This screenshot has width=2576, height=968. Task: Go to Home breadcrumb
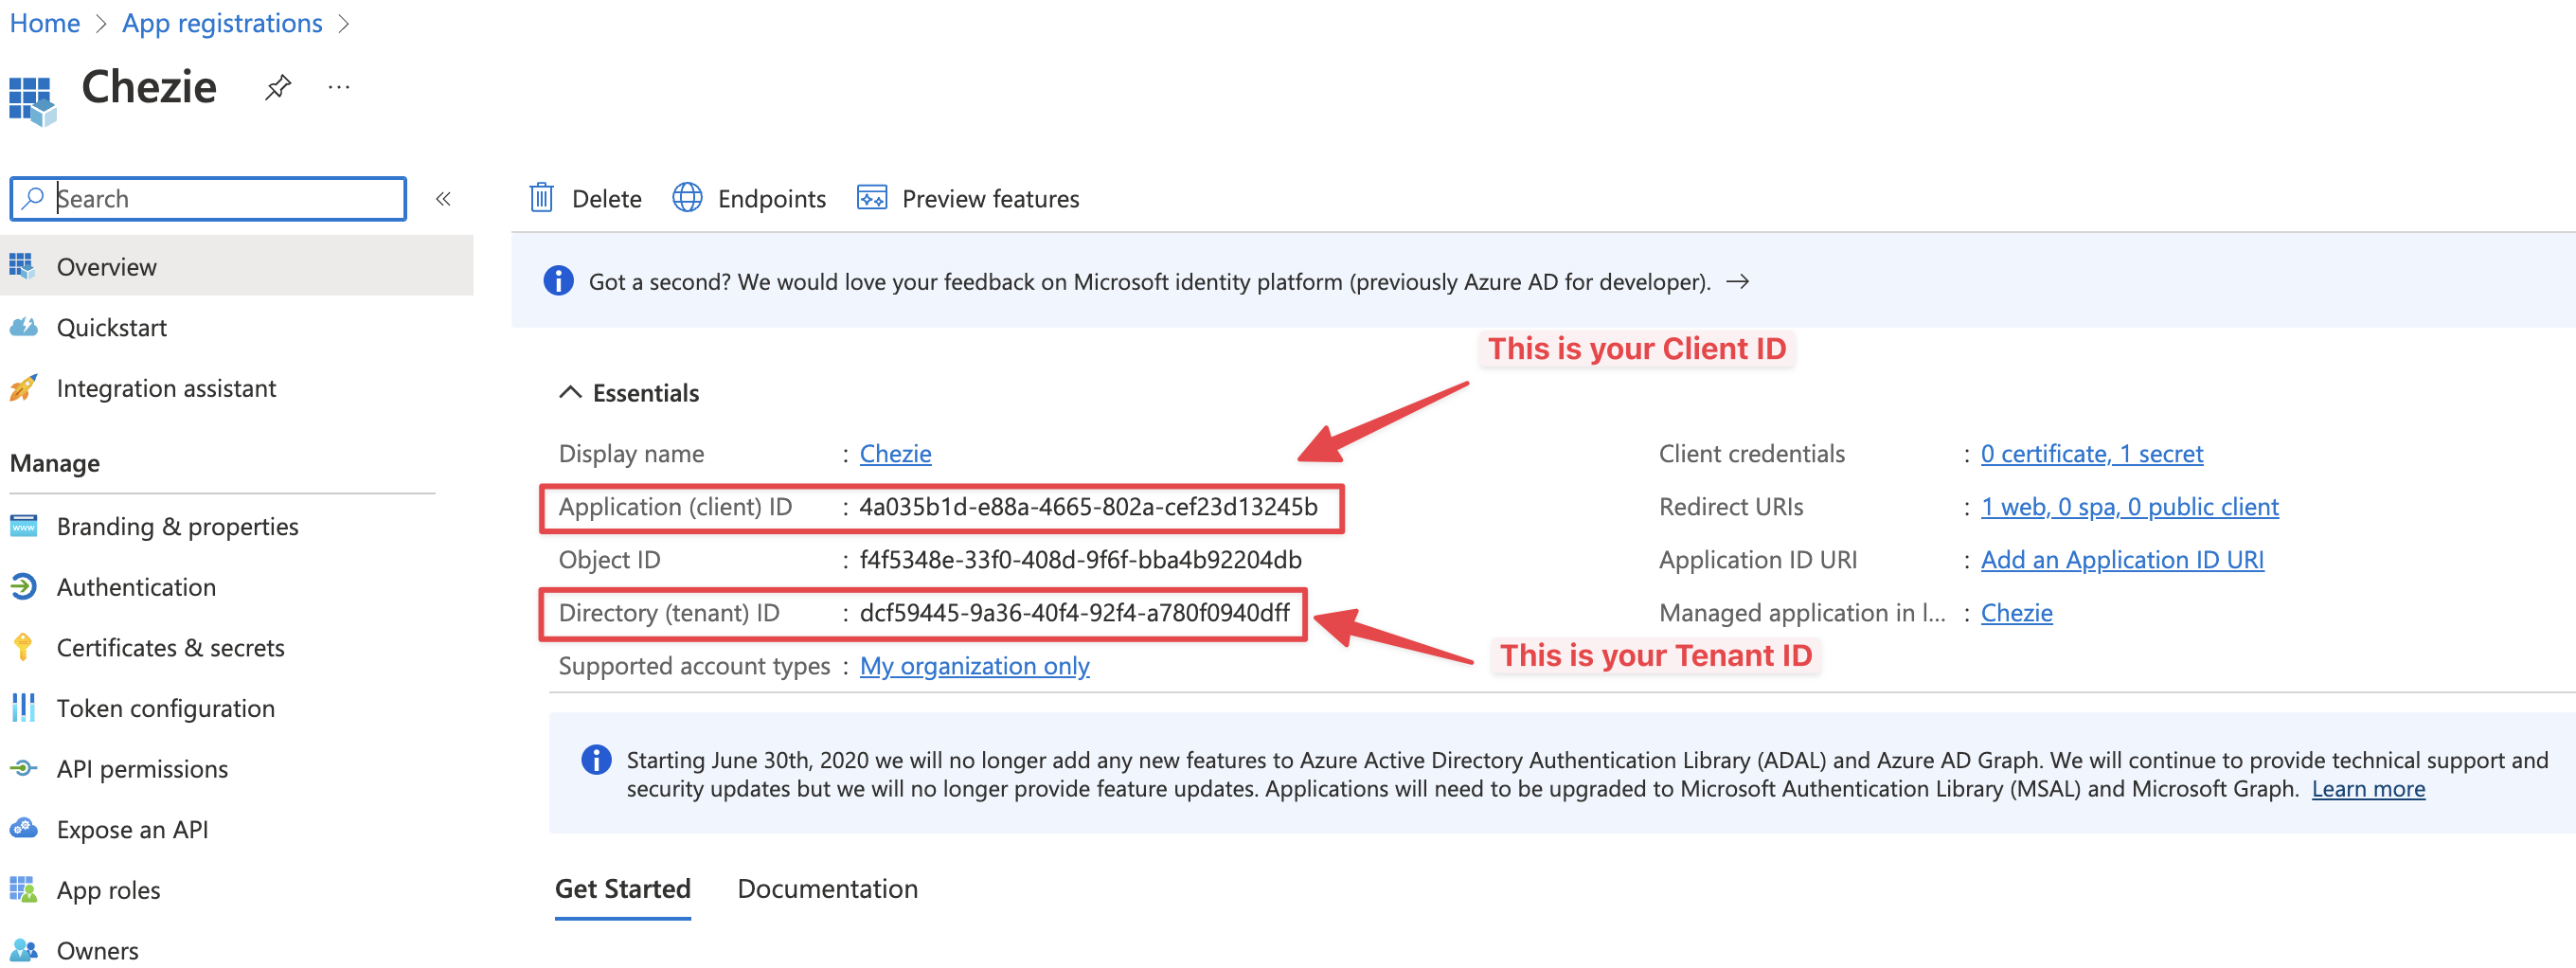pos(45,23)
